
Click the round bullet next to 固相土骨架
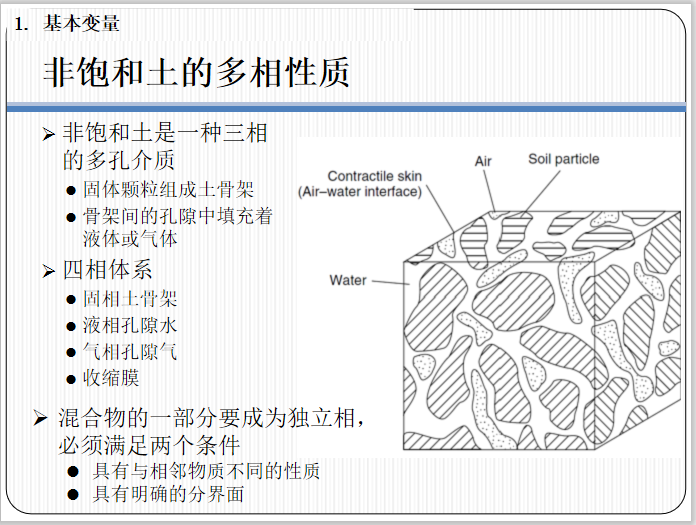(x=70, y=299)
